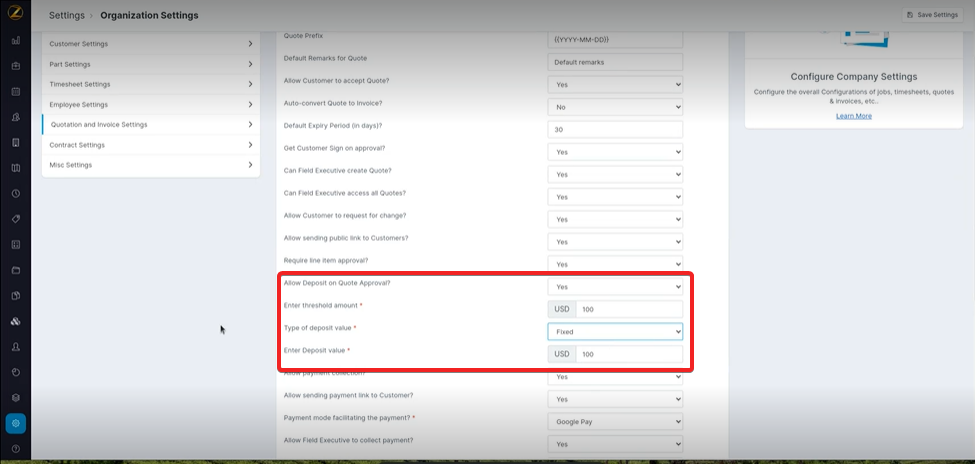This screenshot has width=975, height=464.
Task: Click Default Remarks for Quote field
Action: pos(615,62)
